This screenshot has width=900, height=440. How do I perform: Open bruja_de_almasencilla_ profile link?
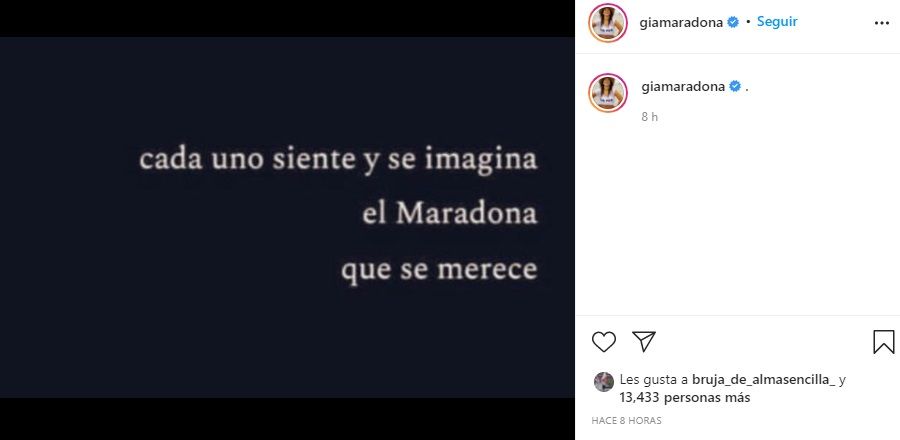point(763,379)
